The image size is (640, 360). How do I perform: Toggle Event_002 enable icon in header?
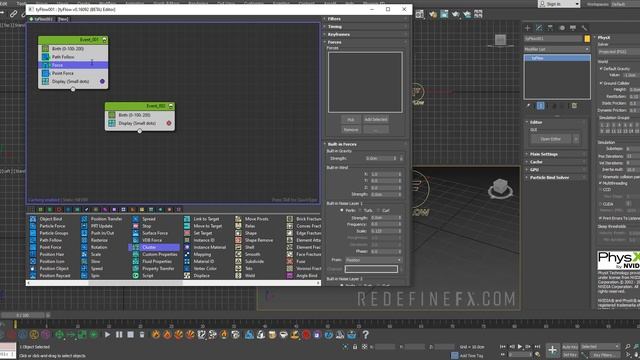(x=171, y=106)
